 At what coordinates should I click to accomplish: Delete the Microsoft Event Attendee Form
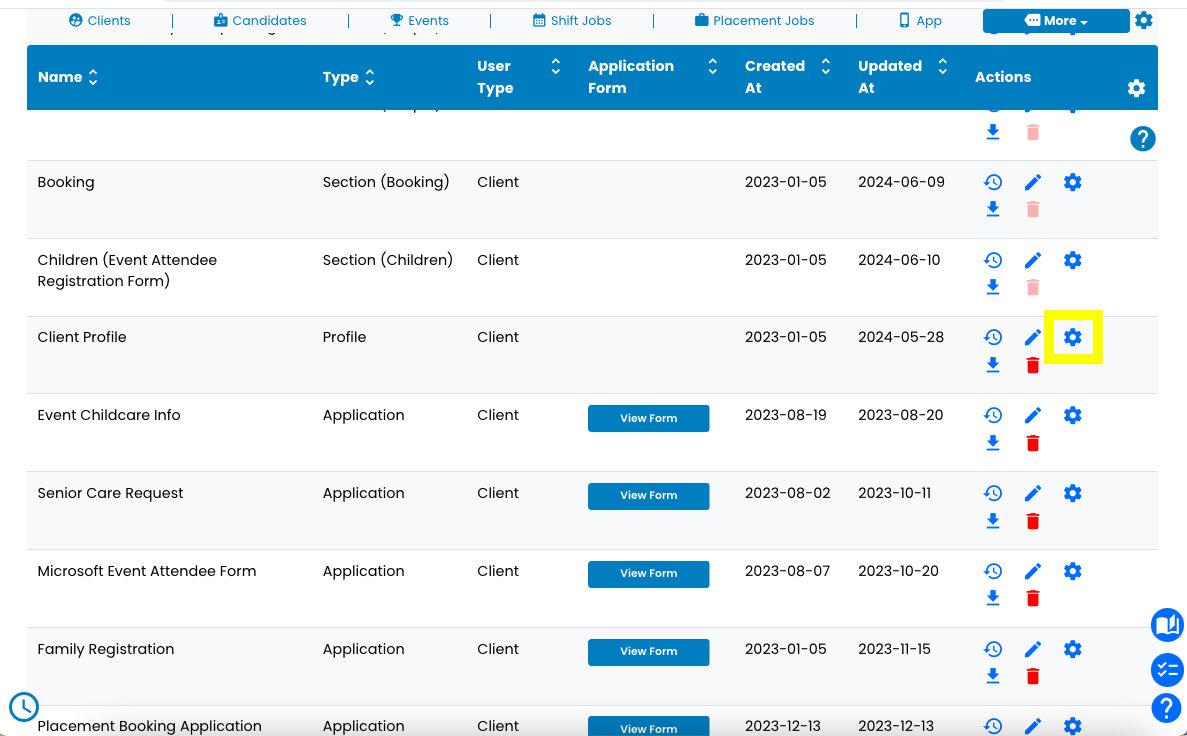click(1033, 598)
